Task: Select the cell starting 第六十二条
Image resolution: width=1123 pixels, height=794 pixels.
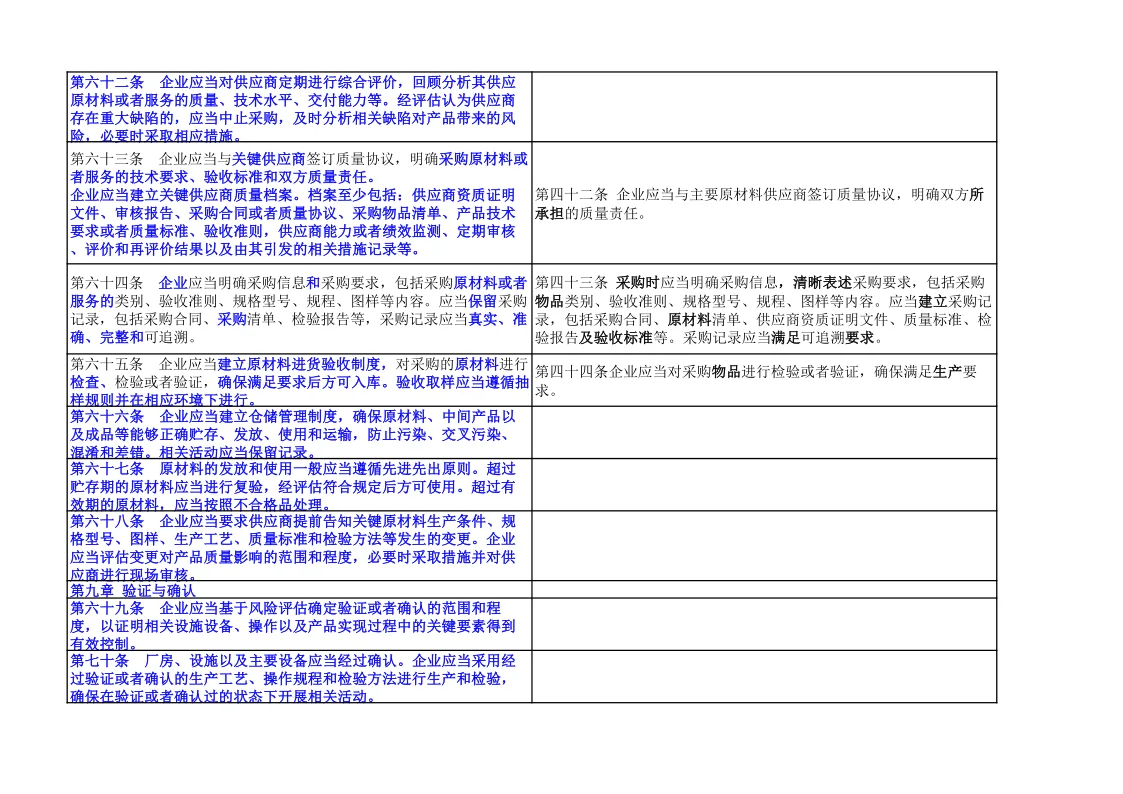Action: coord(299,107)
